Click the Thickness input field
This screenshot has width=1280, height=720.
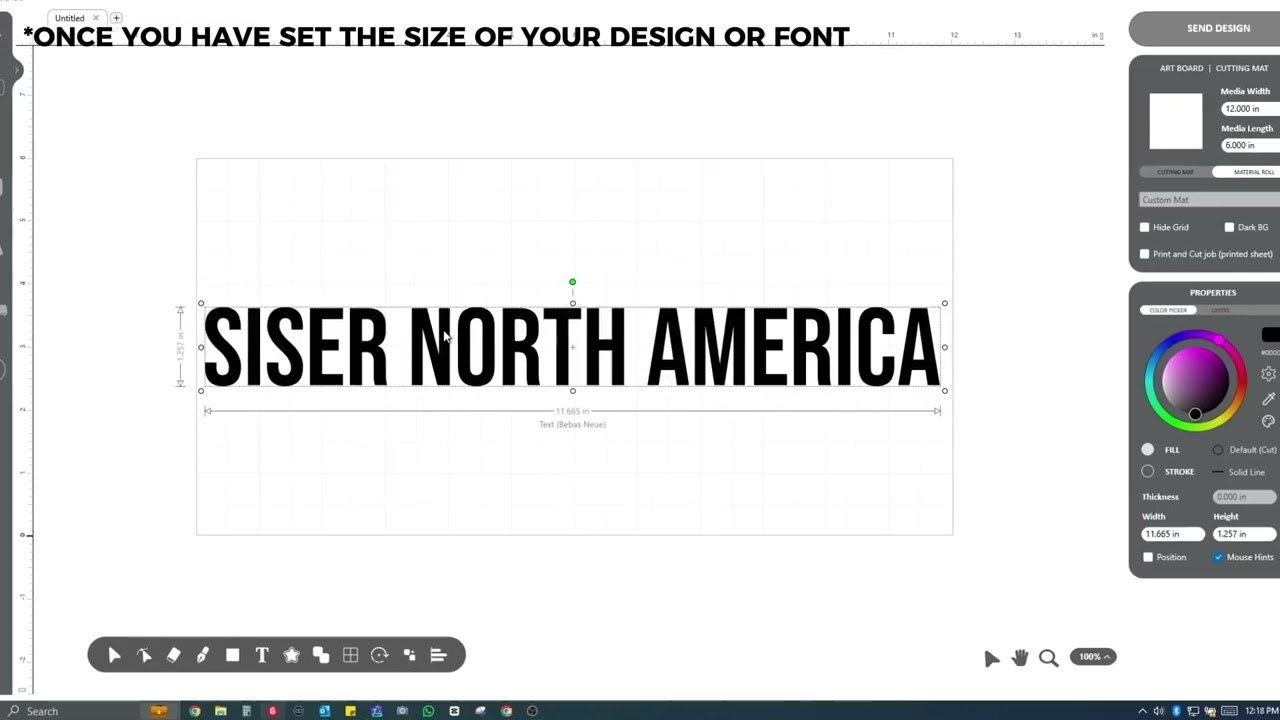pos(1244,497)
